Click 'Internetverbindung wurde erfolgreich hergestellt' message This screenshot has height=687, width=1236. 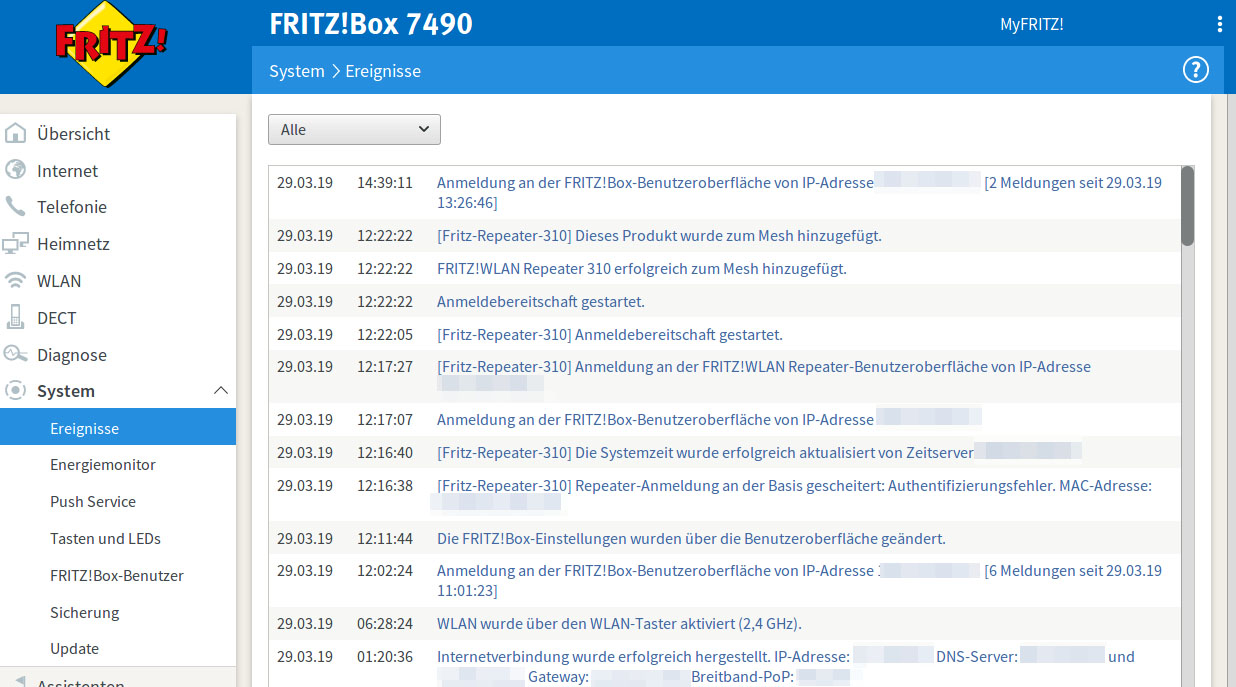click(x=786, y=666)
